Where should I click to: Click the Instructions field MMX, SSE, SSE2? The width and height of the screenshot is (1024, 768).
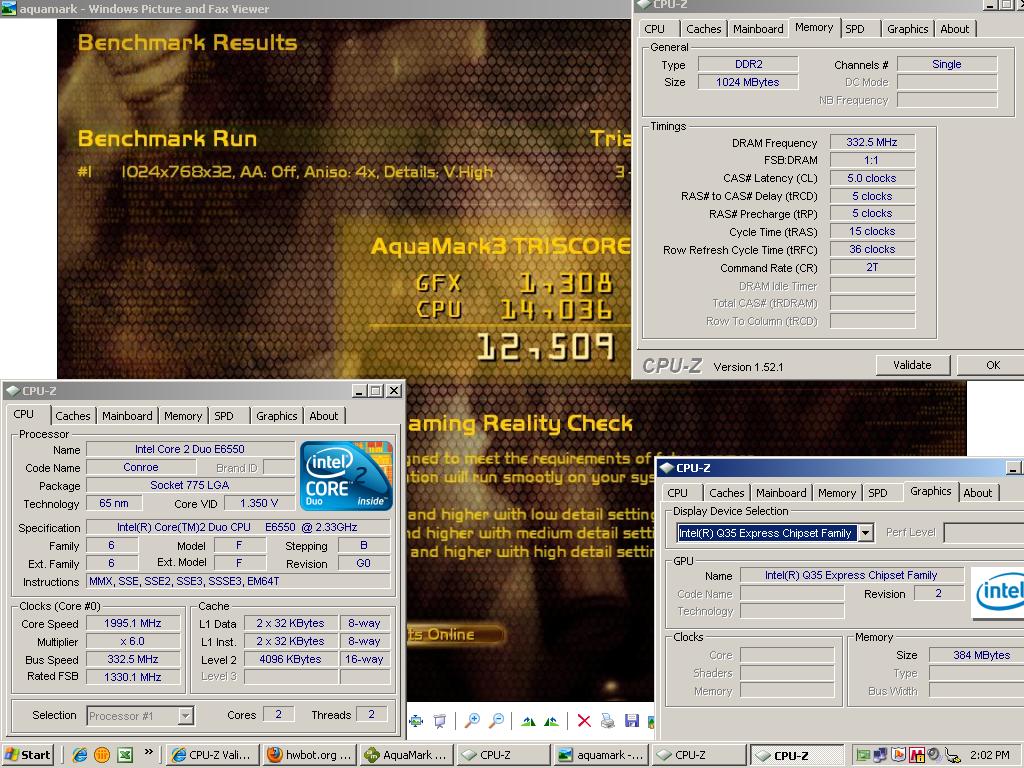[238, 581]
